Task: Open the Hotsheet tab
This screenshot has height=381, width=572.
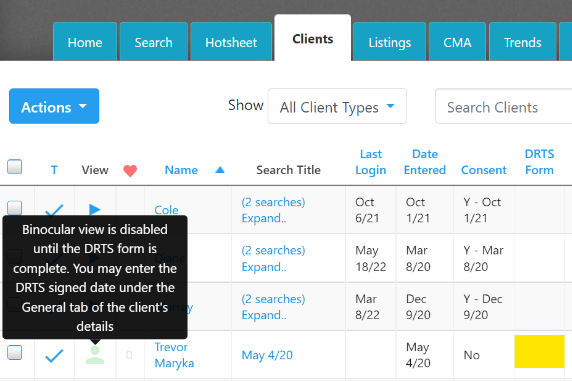Action: (231, 42)
